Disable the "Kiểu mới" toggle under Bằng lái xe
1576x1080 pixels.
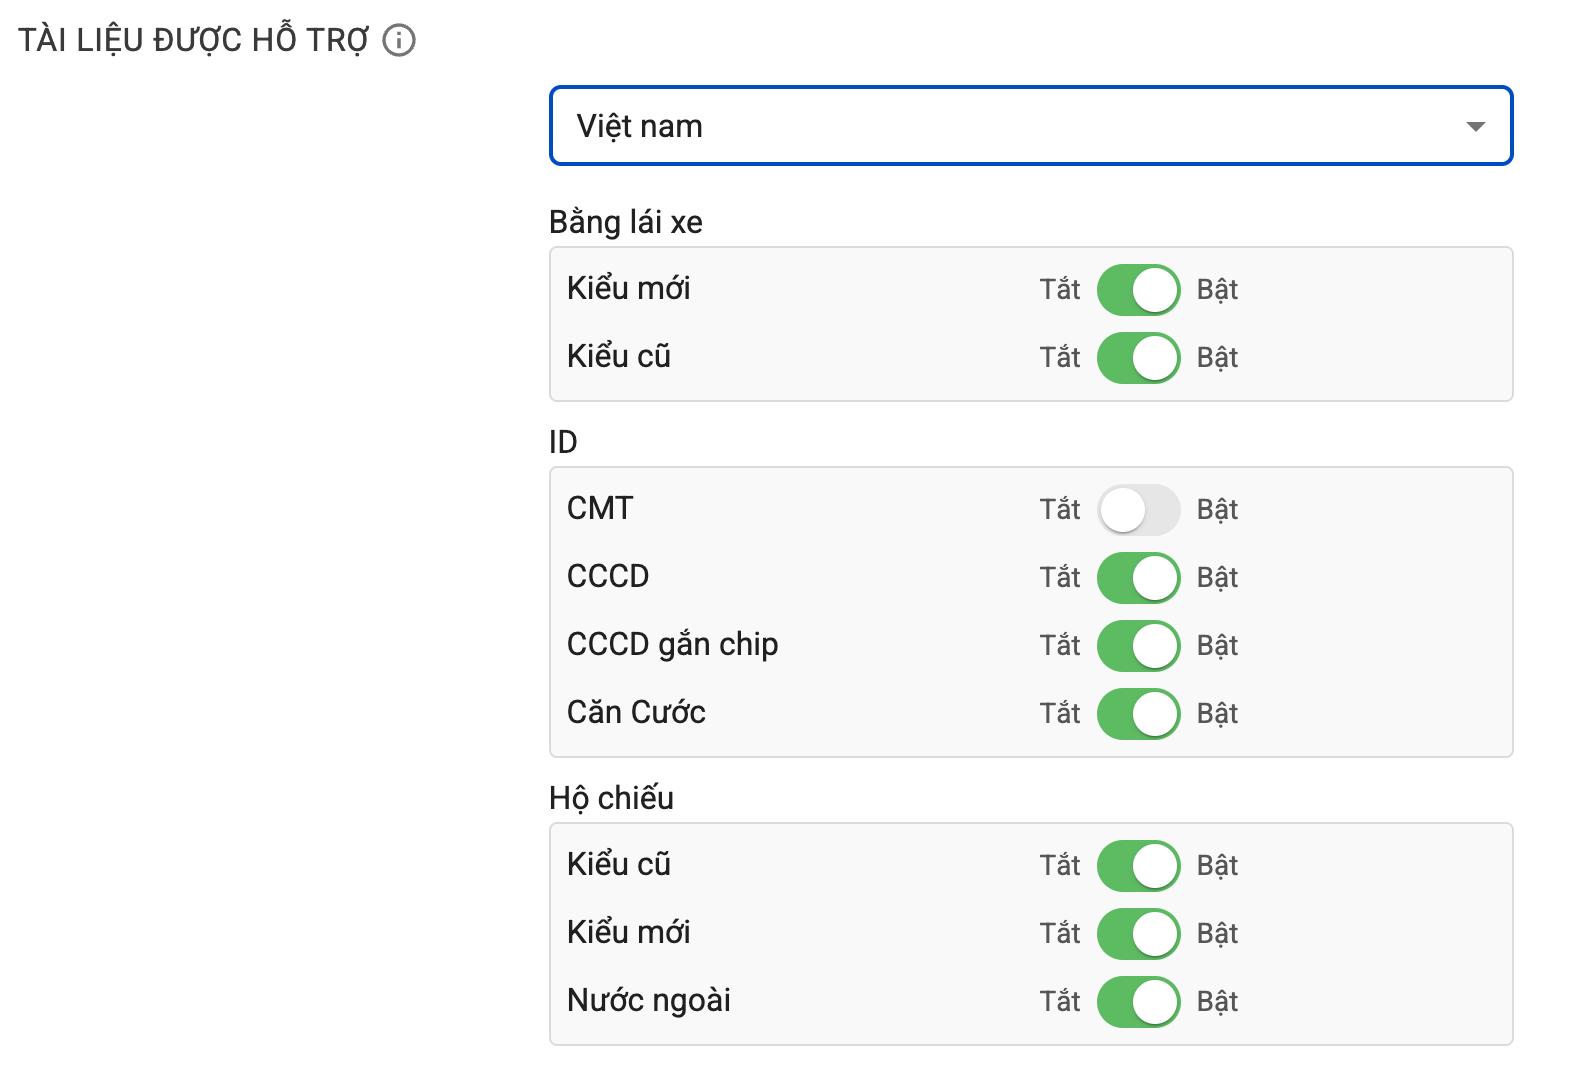coord(1137,289)
